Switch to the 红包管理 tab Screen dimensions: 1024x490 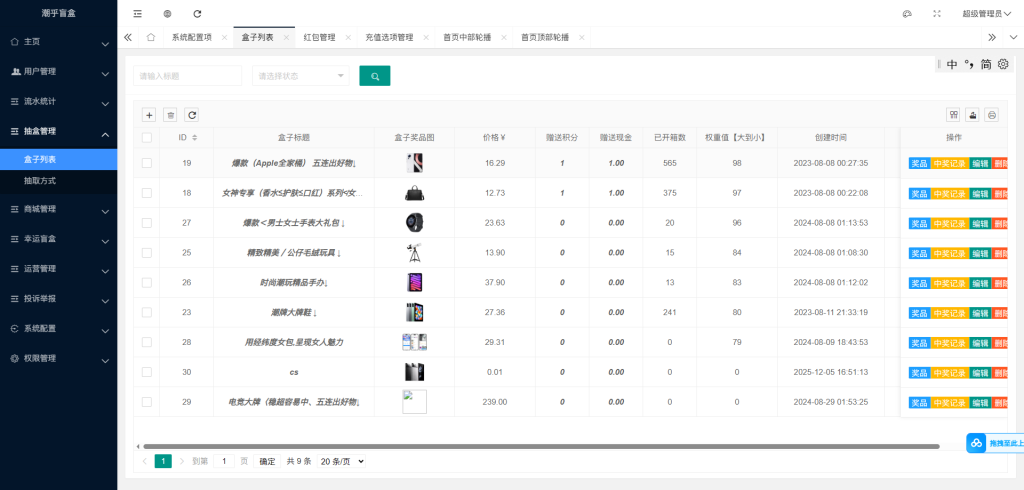coord(319,37)
